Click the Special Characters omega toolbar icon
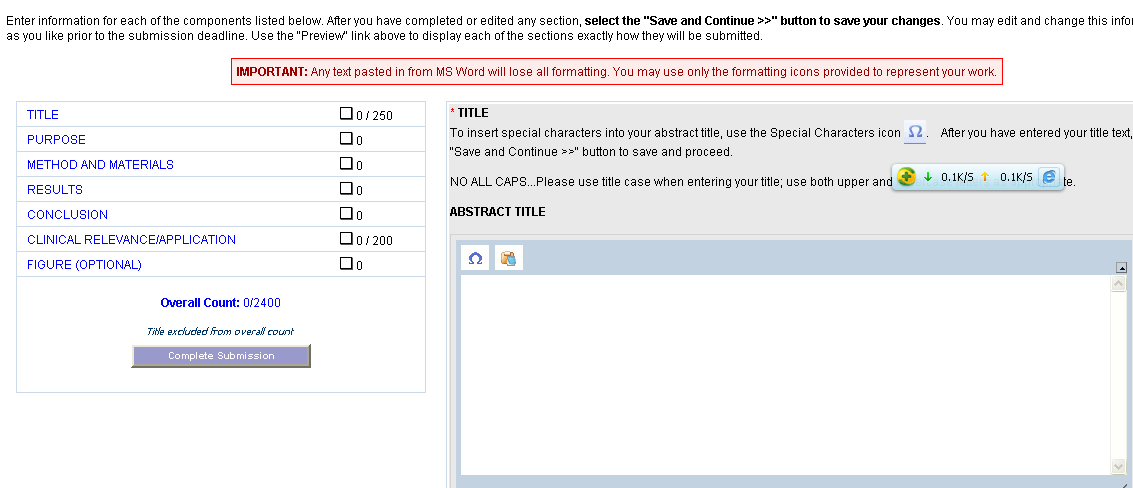 pos(475,258)
